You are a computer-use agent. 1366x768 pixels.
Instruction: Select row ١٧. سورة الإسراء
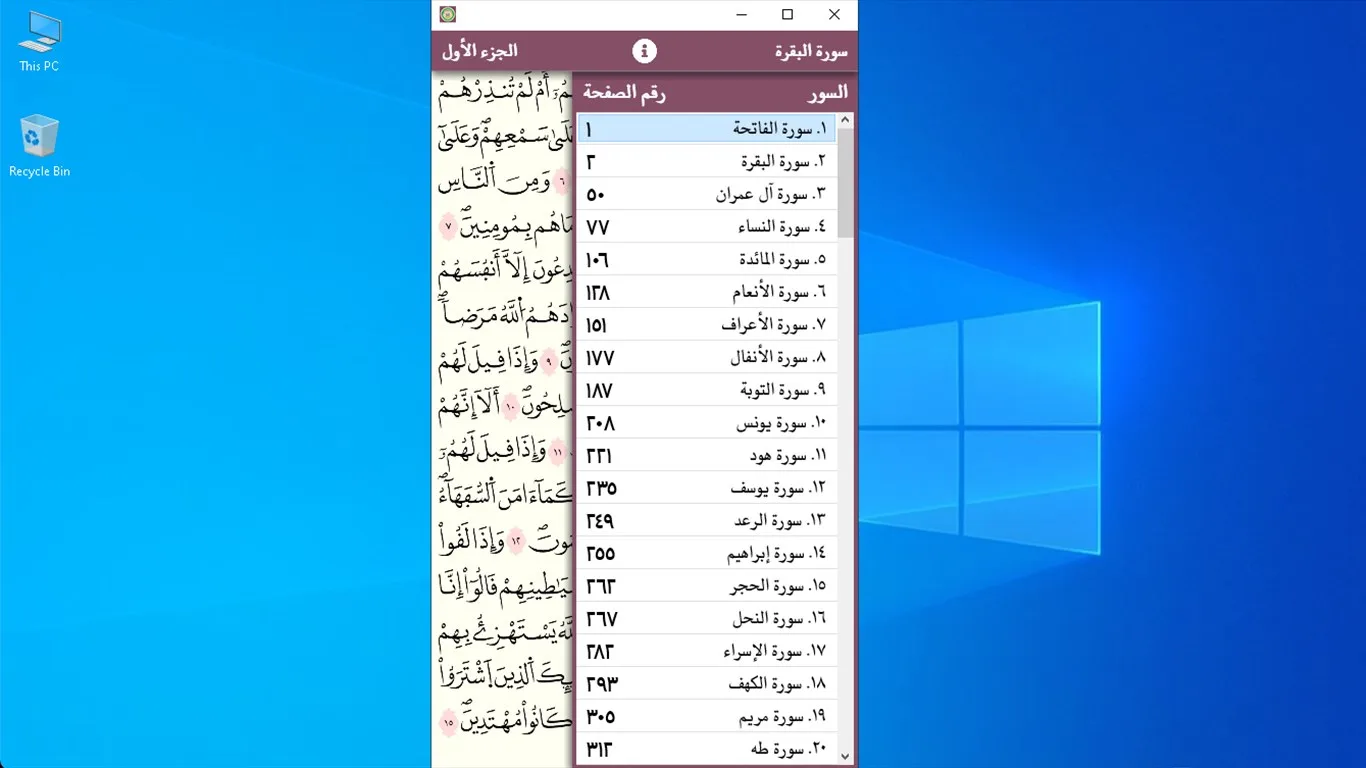[x=706, y=651]
